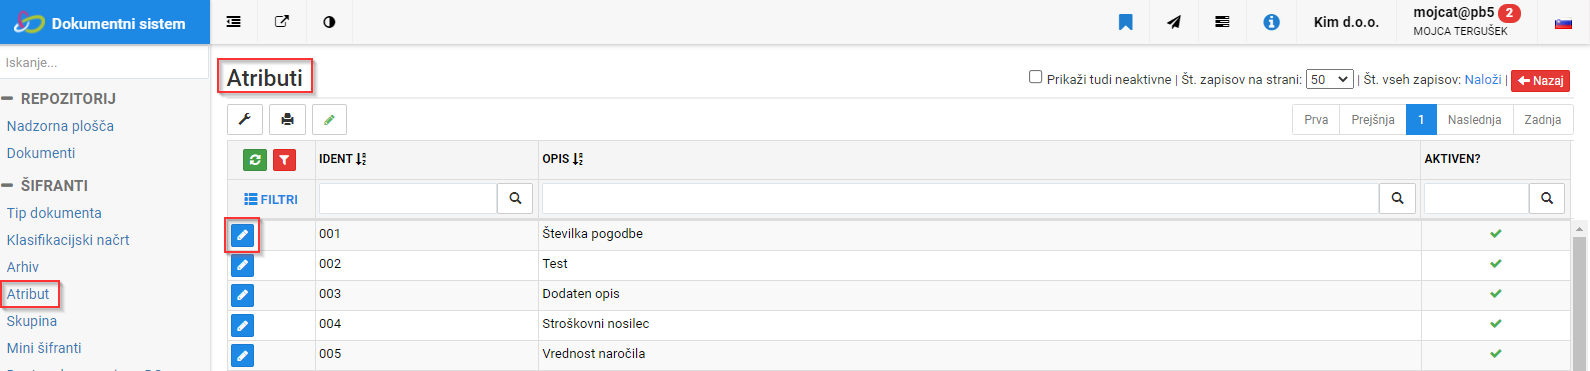Open Klasifikacijski načrt in sidebar
Image resolution: width=1590 pixels, height=371 pixels.
68,240
